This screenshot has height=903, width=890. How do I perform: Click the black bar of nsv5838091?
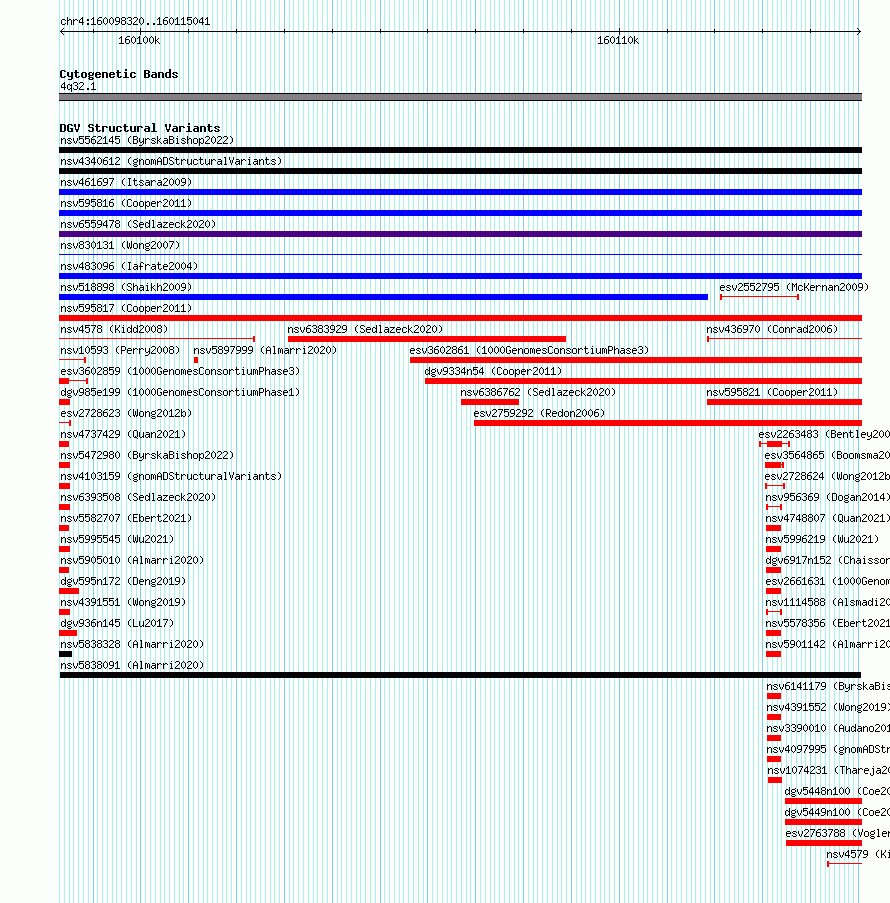[x=460, y=675]
